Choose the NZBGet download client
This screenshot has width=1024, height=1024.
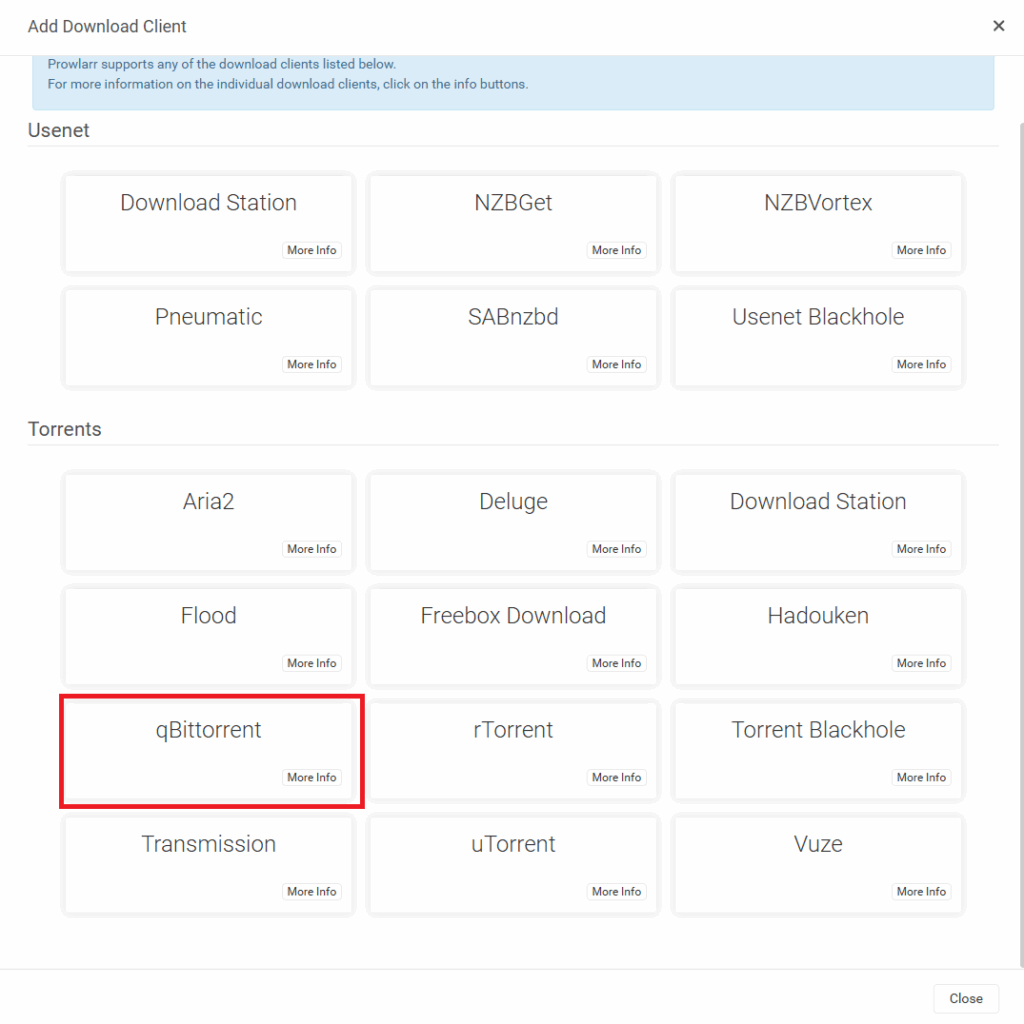[x=513, y=223]
